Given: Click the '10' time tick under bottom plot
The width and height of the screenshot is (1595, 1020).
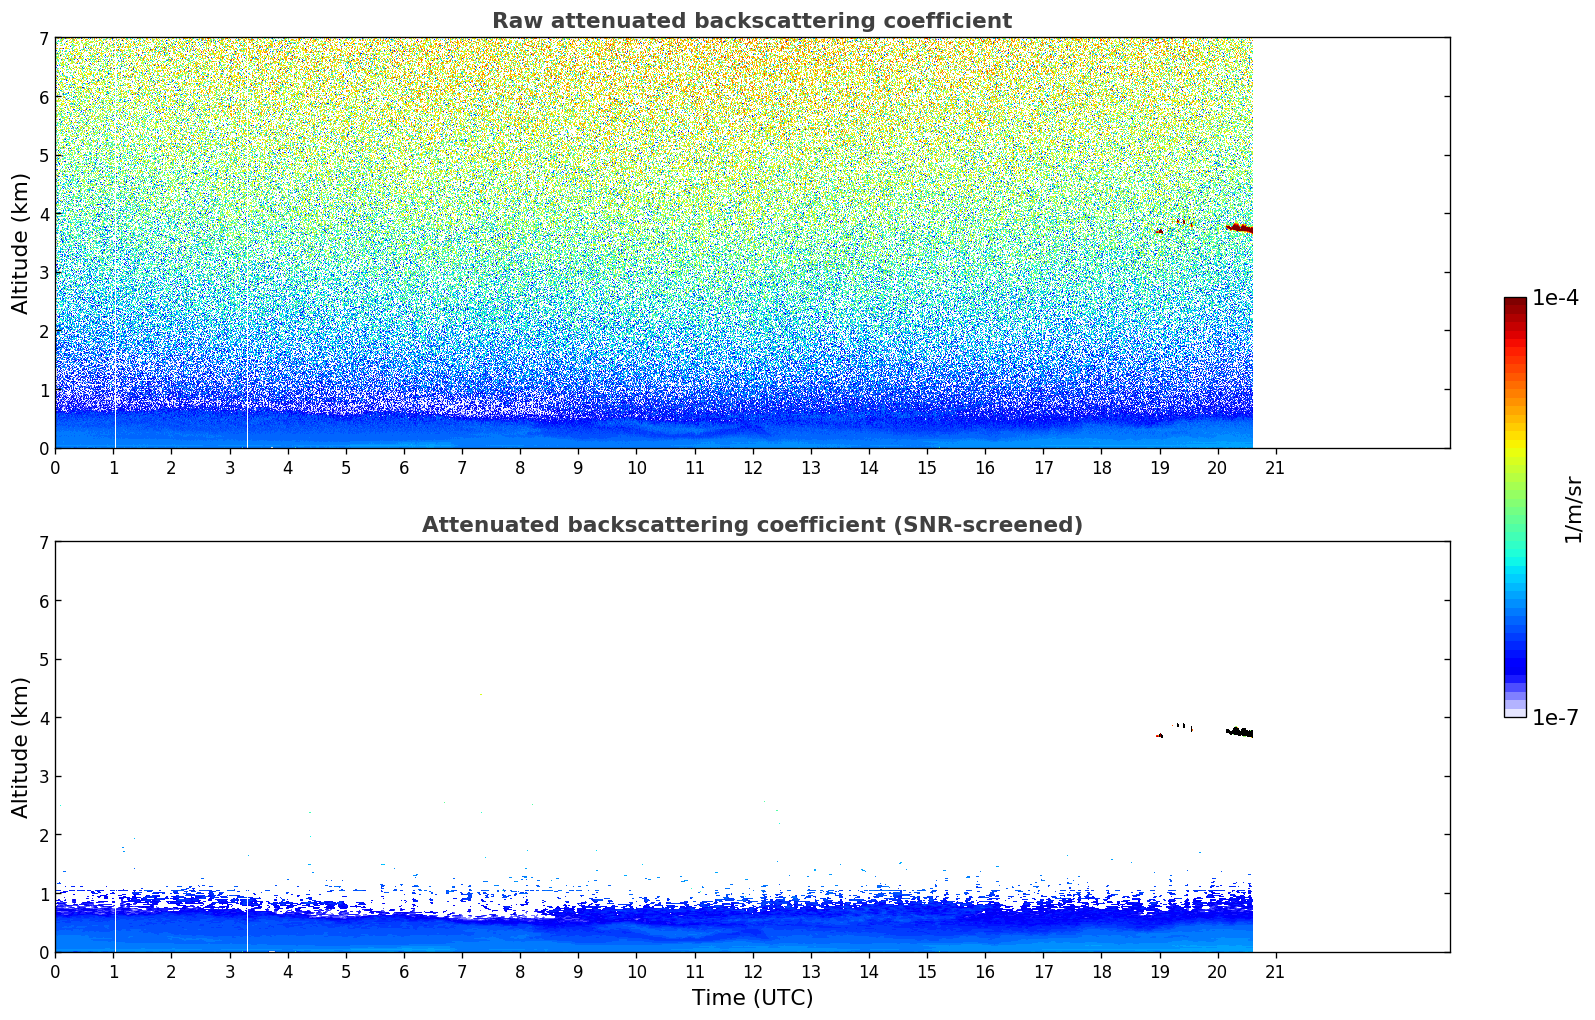Looking at the screenshot, I should (x=636, y=972).
